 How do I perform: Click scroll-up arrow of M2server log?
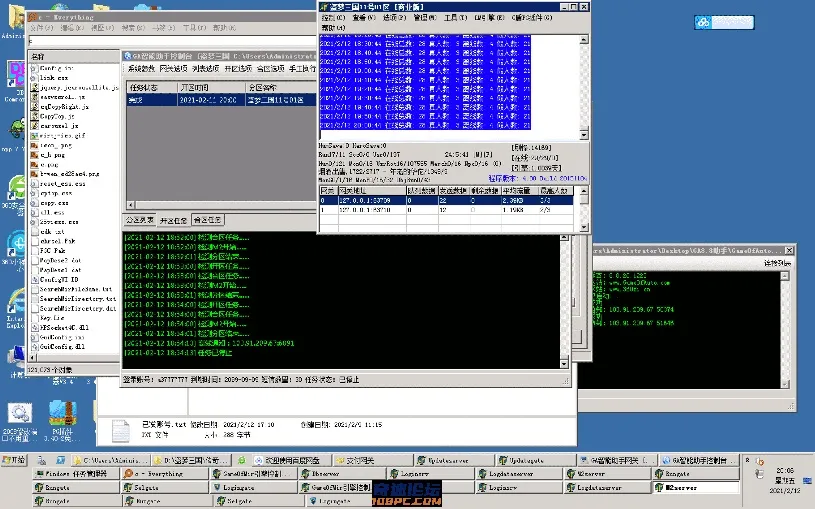[584, 40]
